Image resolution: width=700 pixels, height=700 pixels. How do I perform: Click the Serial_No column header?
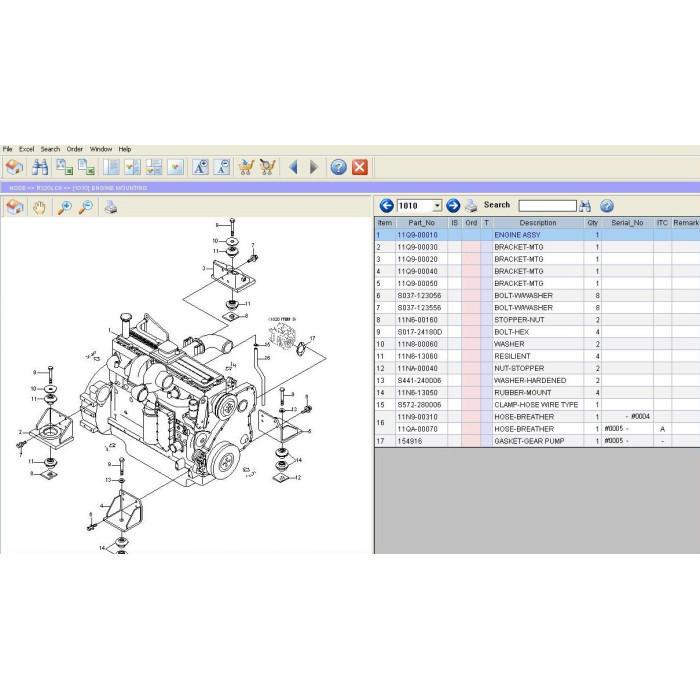click(x=627, y=223)
